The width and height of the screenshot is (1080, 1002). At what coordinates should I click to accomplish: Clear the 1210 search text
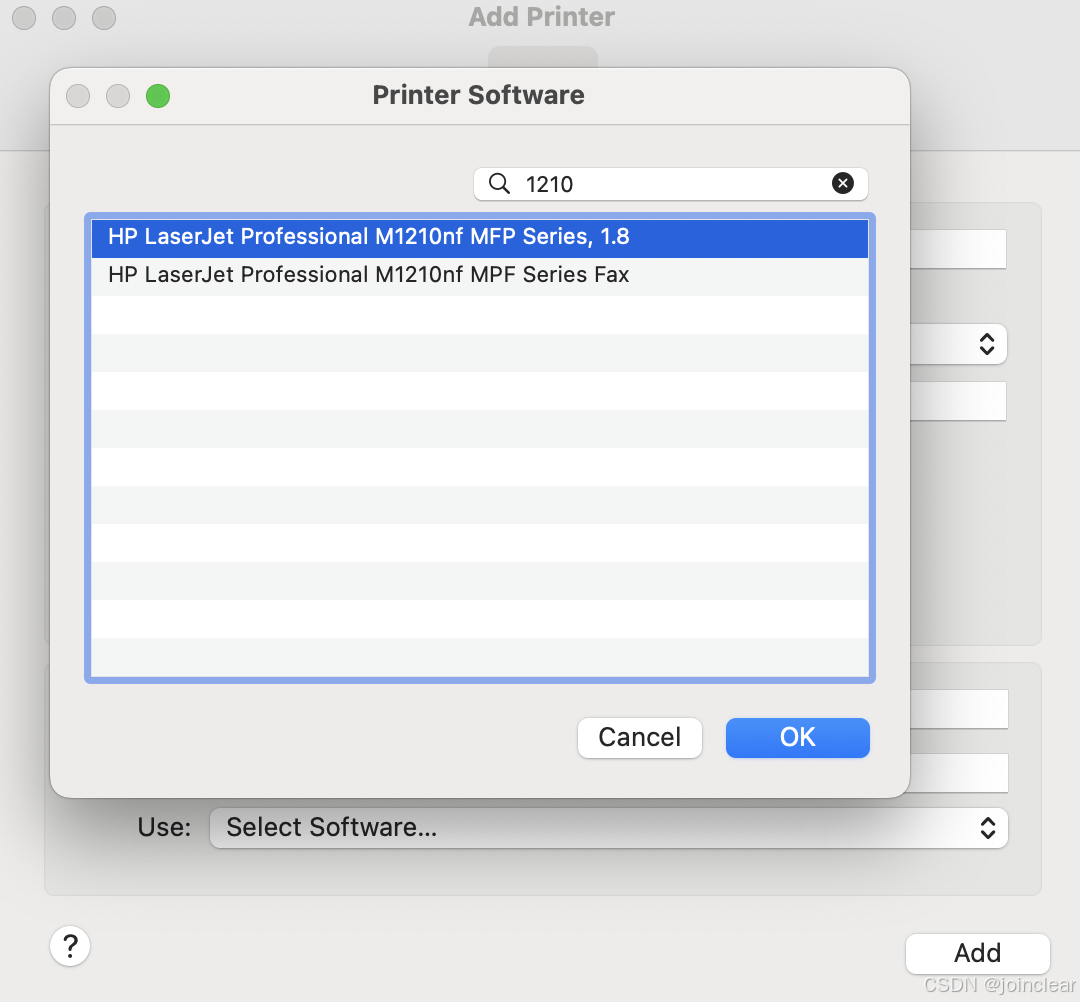tap(842, 183)
